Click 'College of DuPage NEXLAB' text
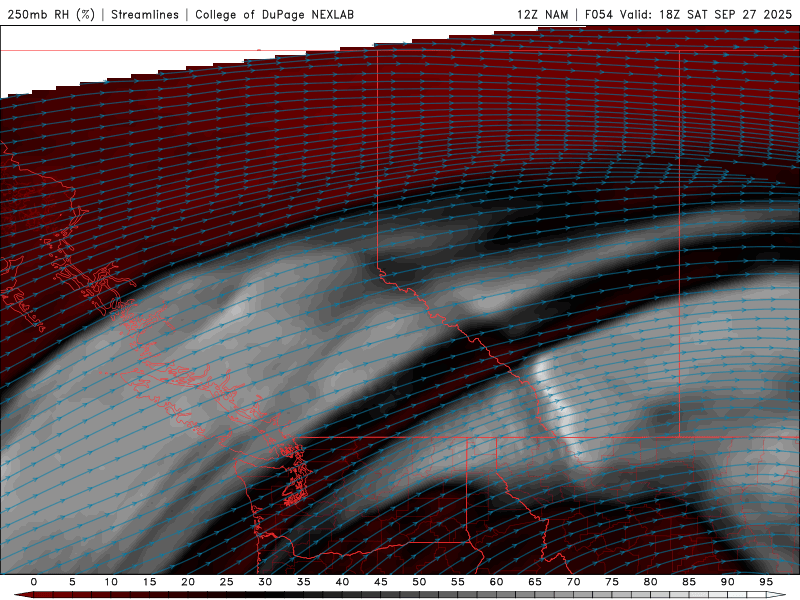This screenshot has width=800, height=600. [274, 14]
